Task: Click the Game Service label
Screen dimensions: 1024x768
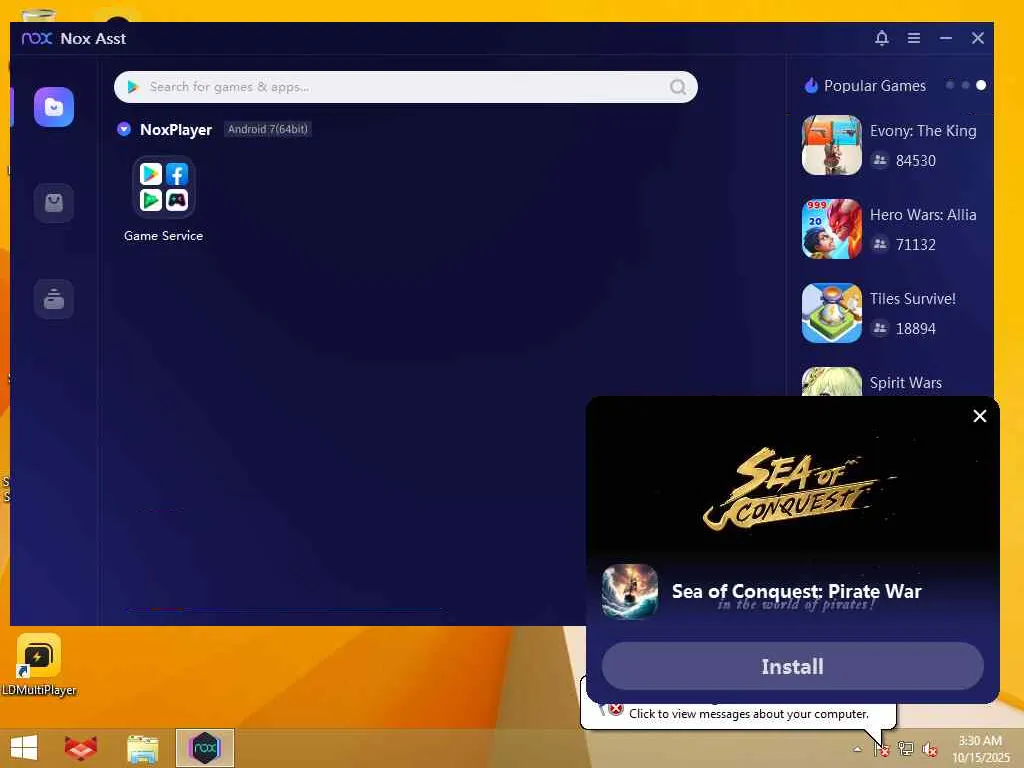Action: [x=163, y=236]
